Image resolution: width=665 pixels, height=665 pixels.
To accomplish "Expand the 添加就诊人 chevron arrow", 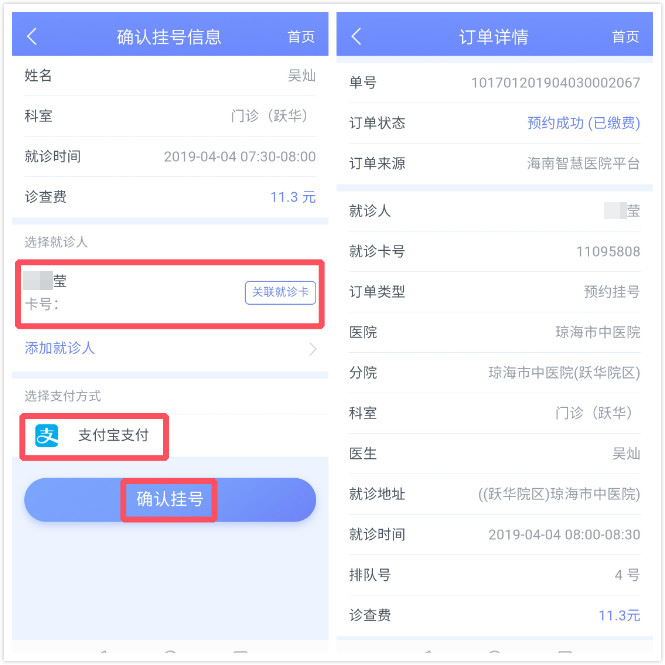I will tap(313, 349).
